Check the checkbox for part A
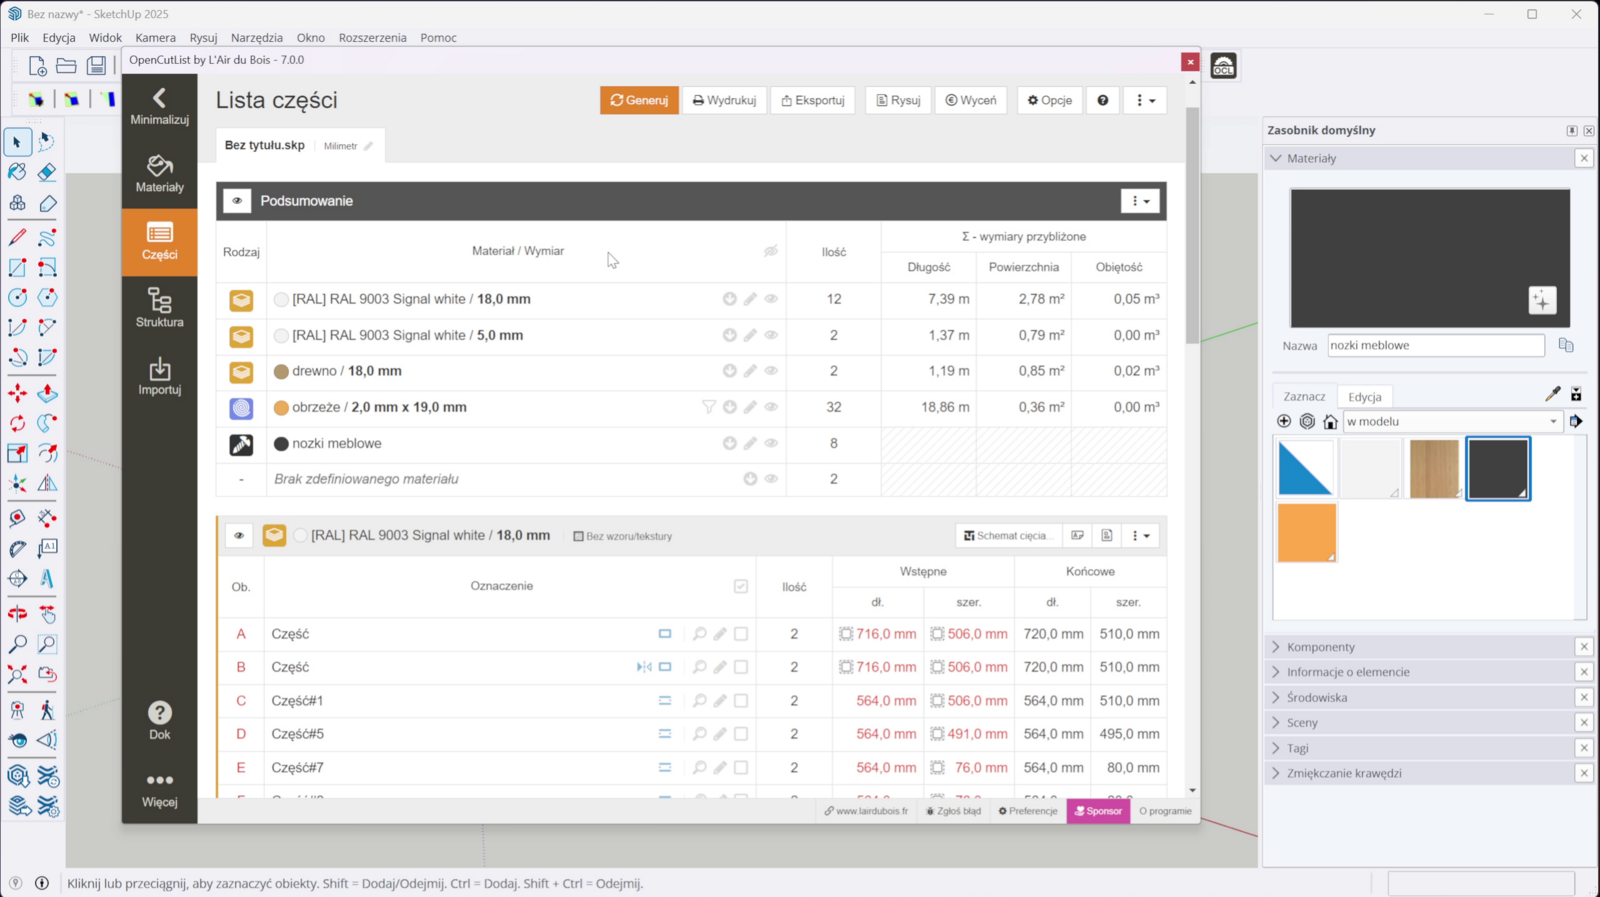 [741, 634]
